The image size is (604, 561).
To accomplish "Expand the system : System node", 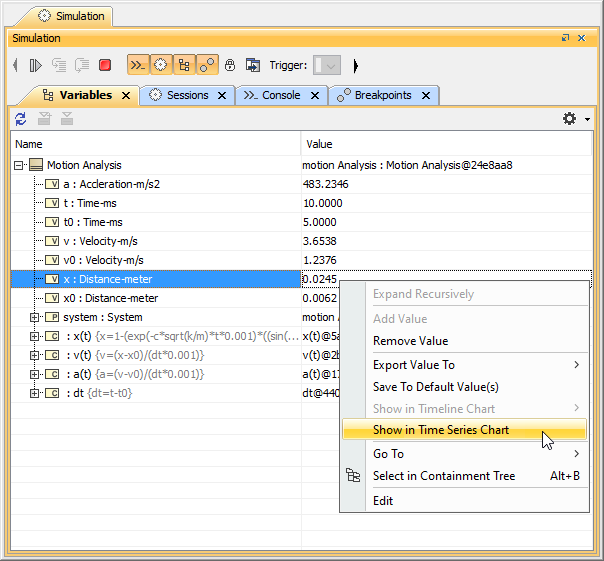I will pyautogui.click(x=35, y=317).
